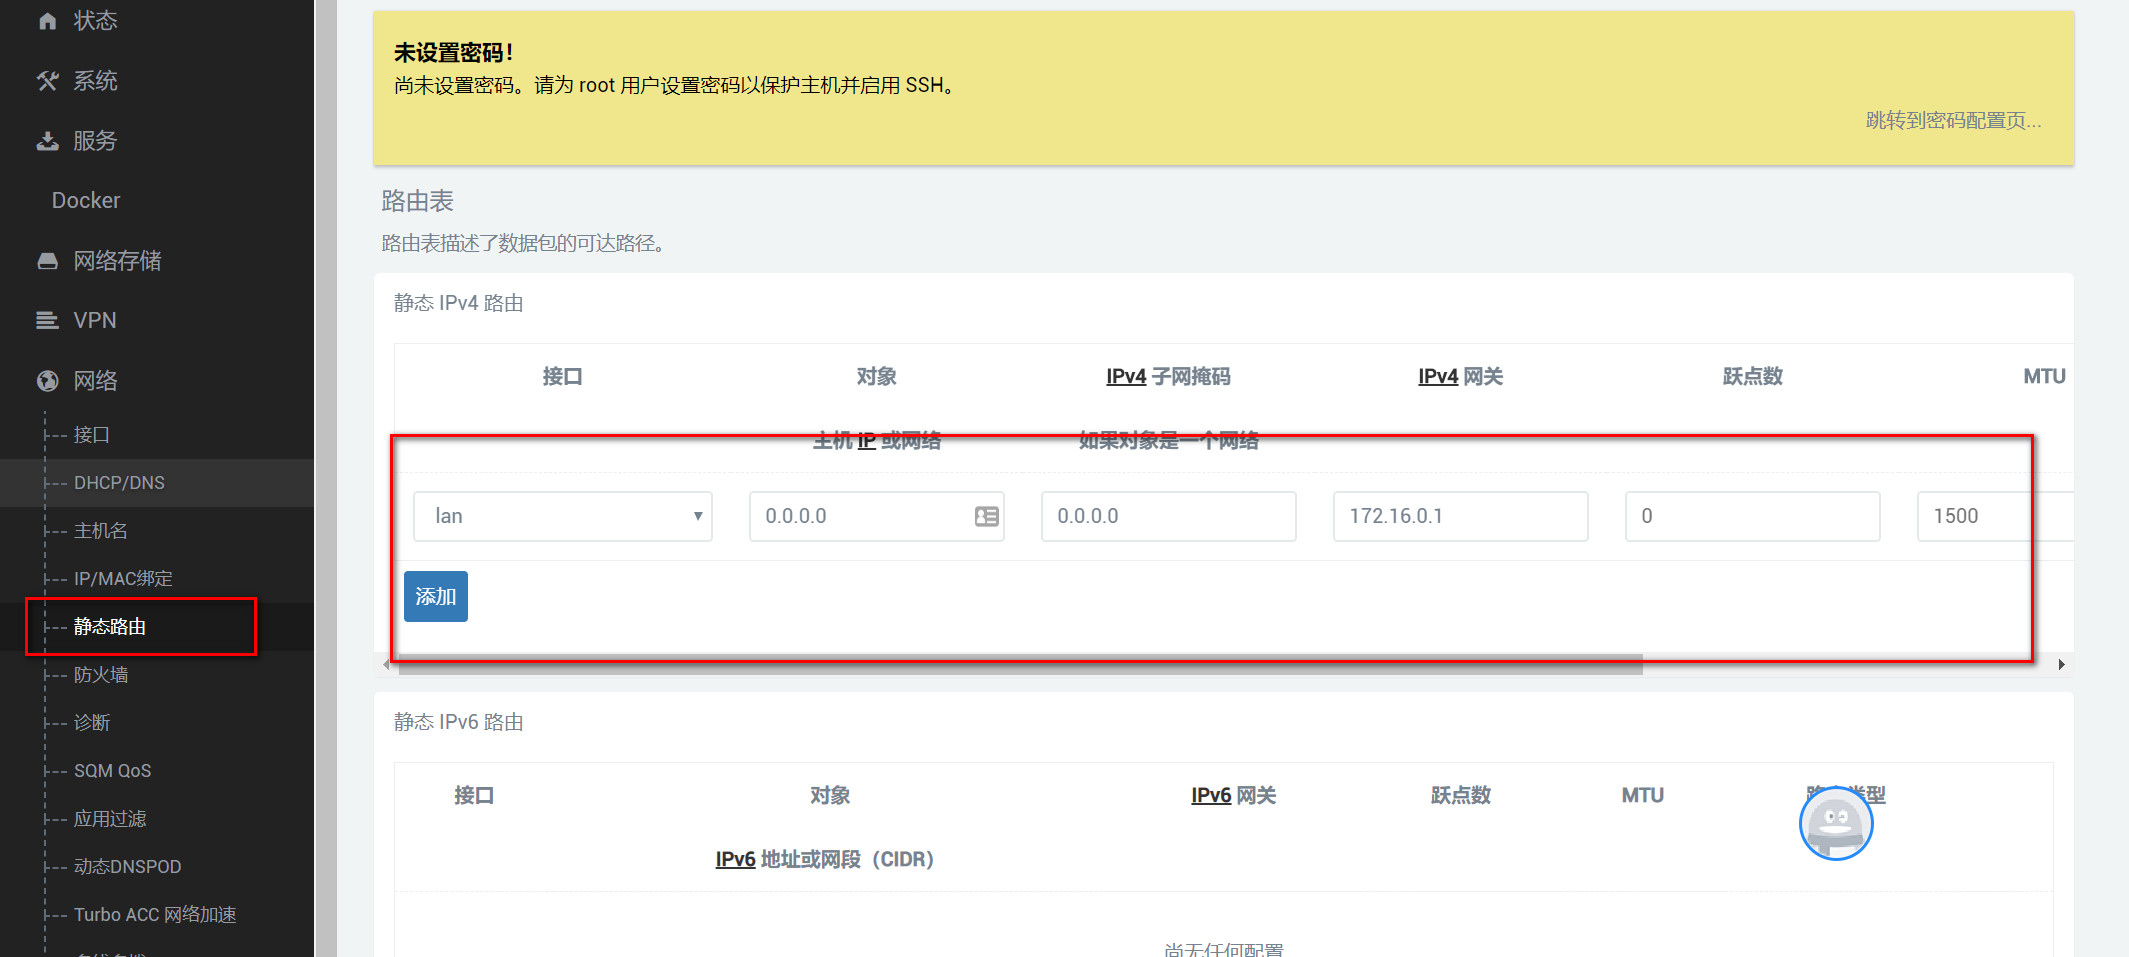Click the 状态 home icon
The image size is (2129, 957).
(x=47, y=20)
